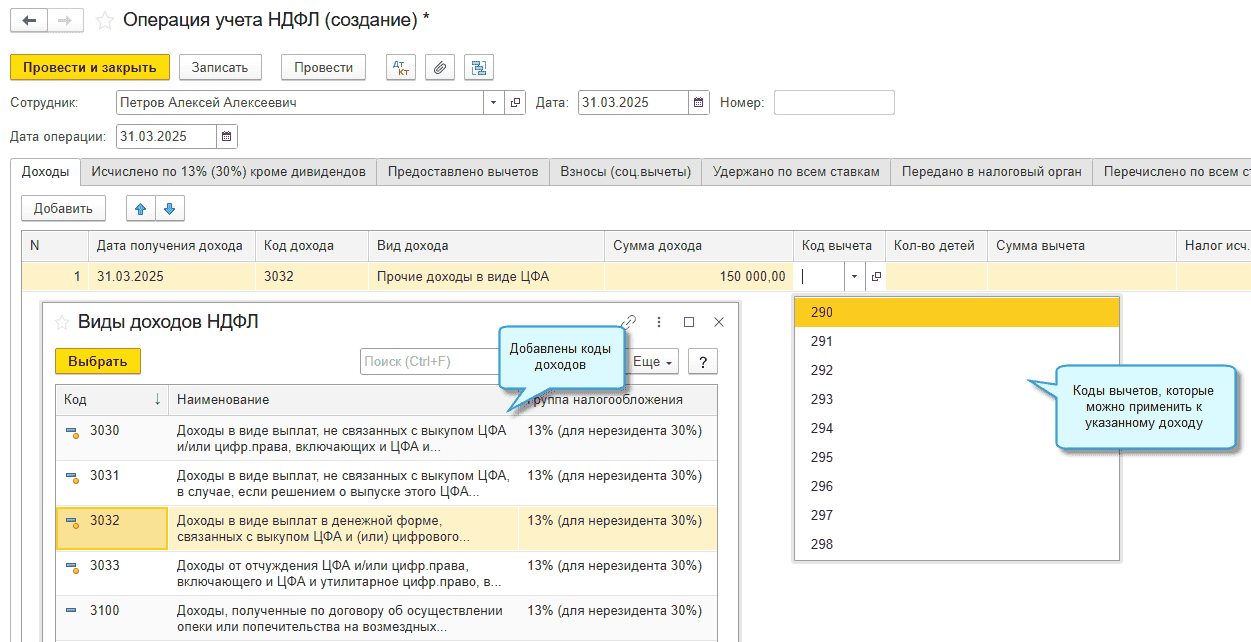1251x642 pixels.
Task: Choose deduction code 294 from the list
Action: click(x=822, y=428)
